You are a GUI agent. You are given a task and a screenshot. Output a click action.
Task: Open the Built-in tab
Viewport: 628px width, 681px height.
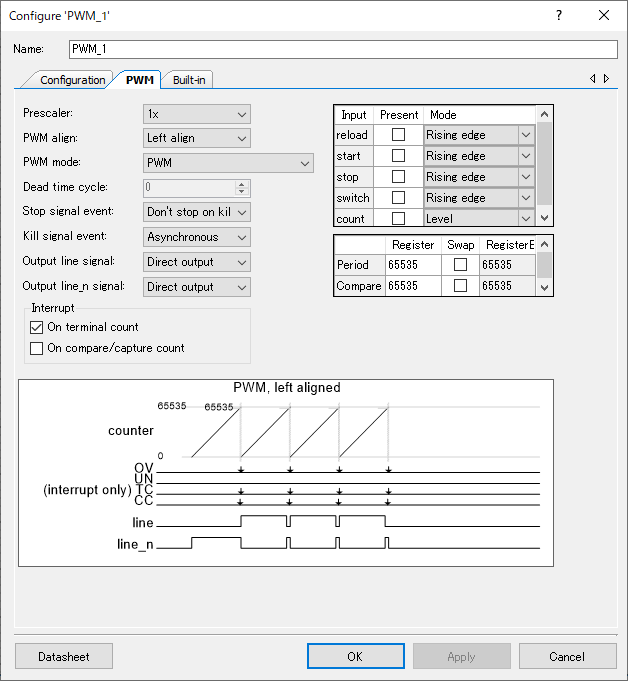point(189,80)
